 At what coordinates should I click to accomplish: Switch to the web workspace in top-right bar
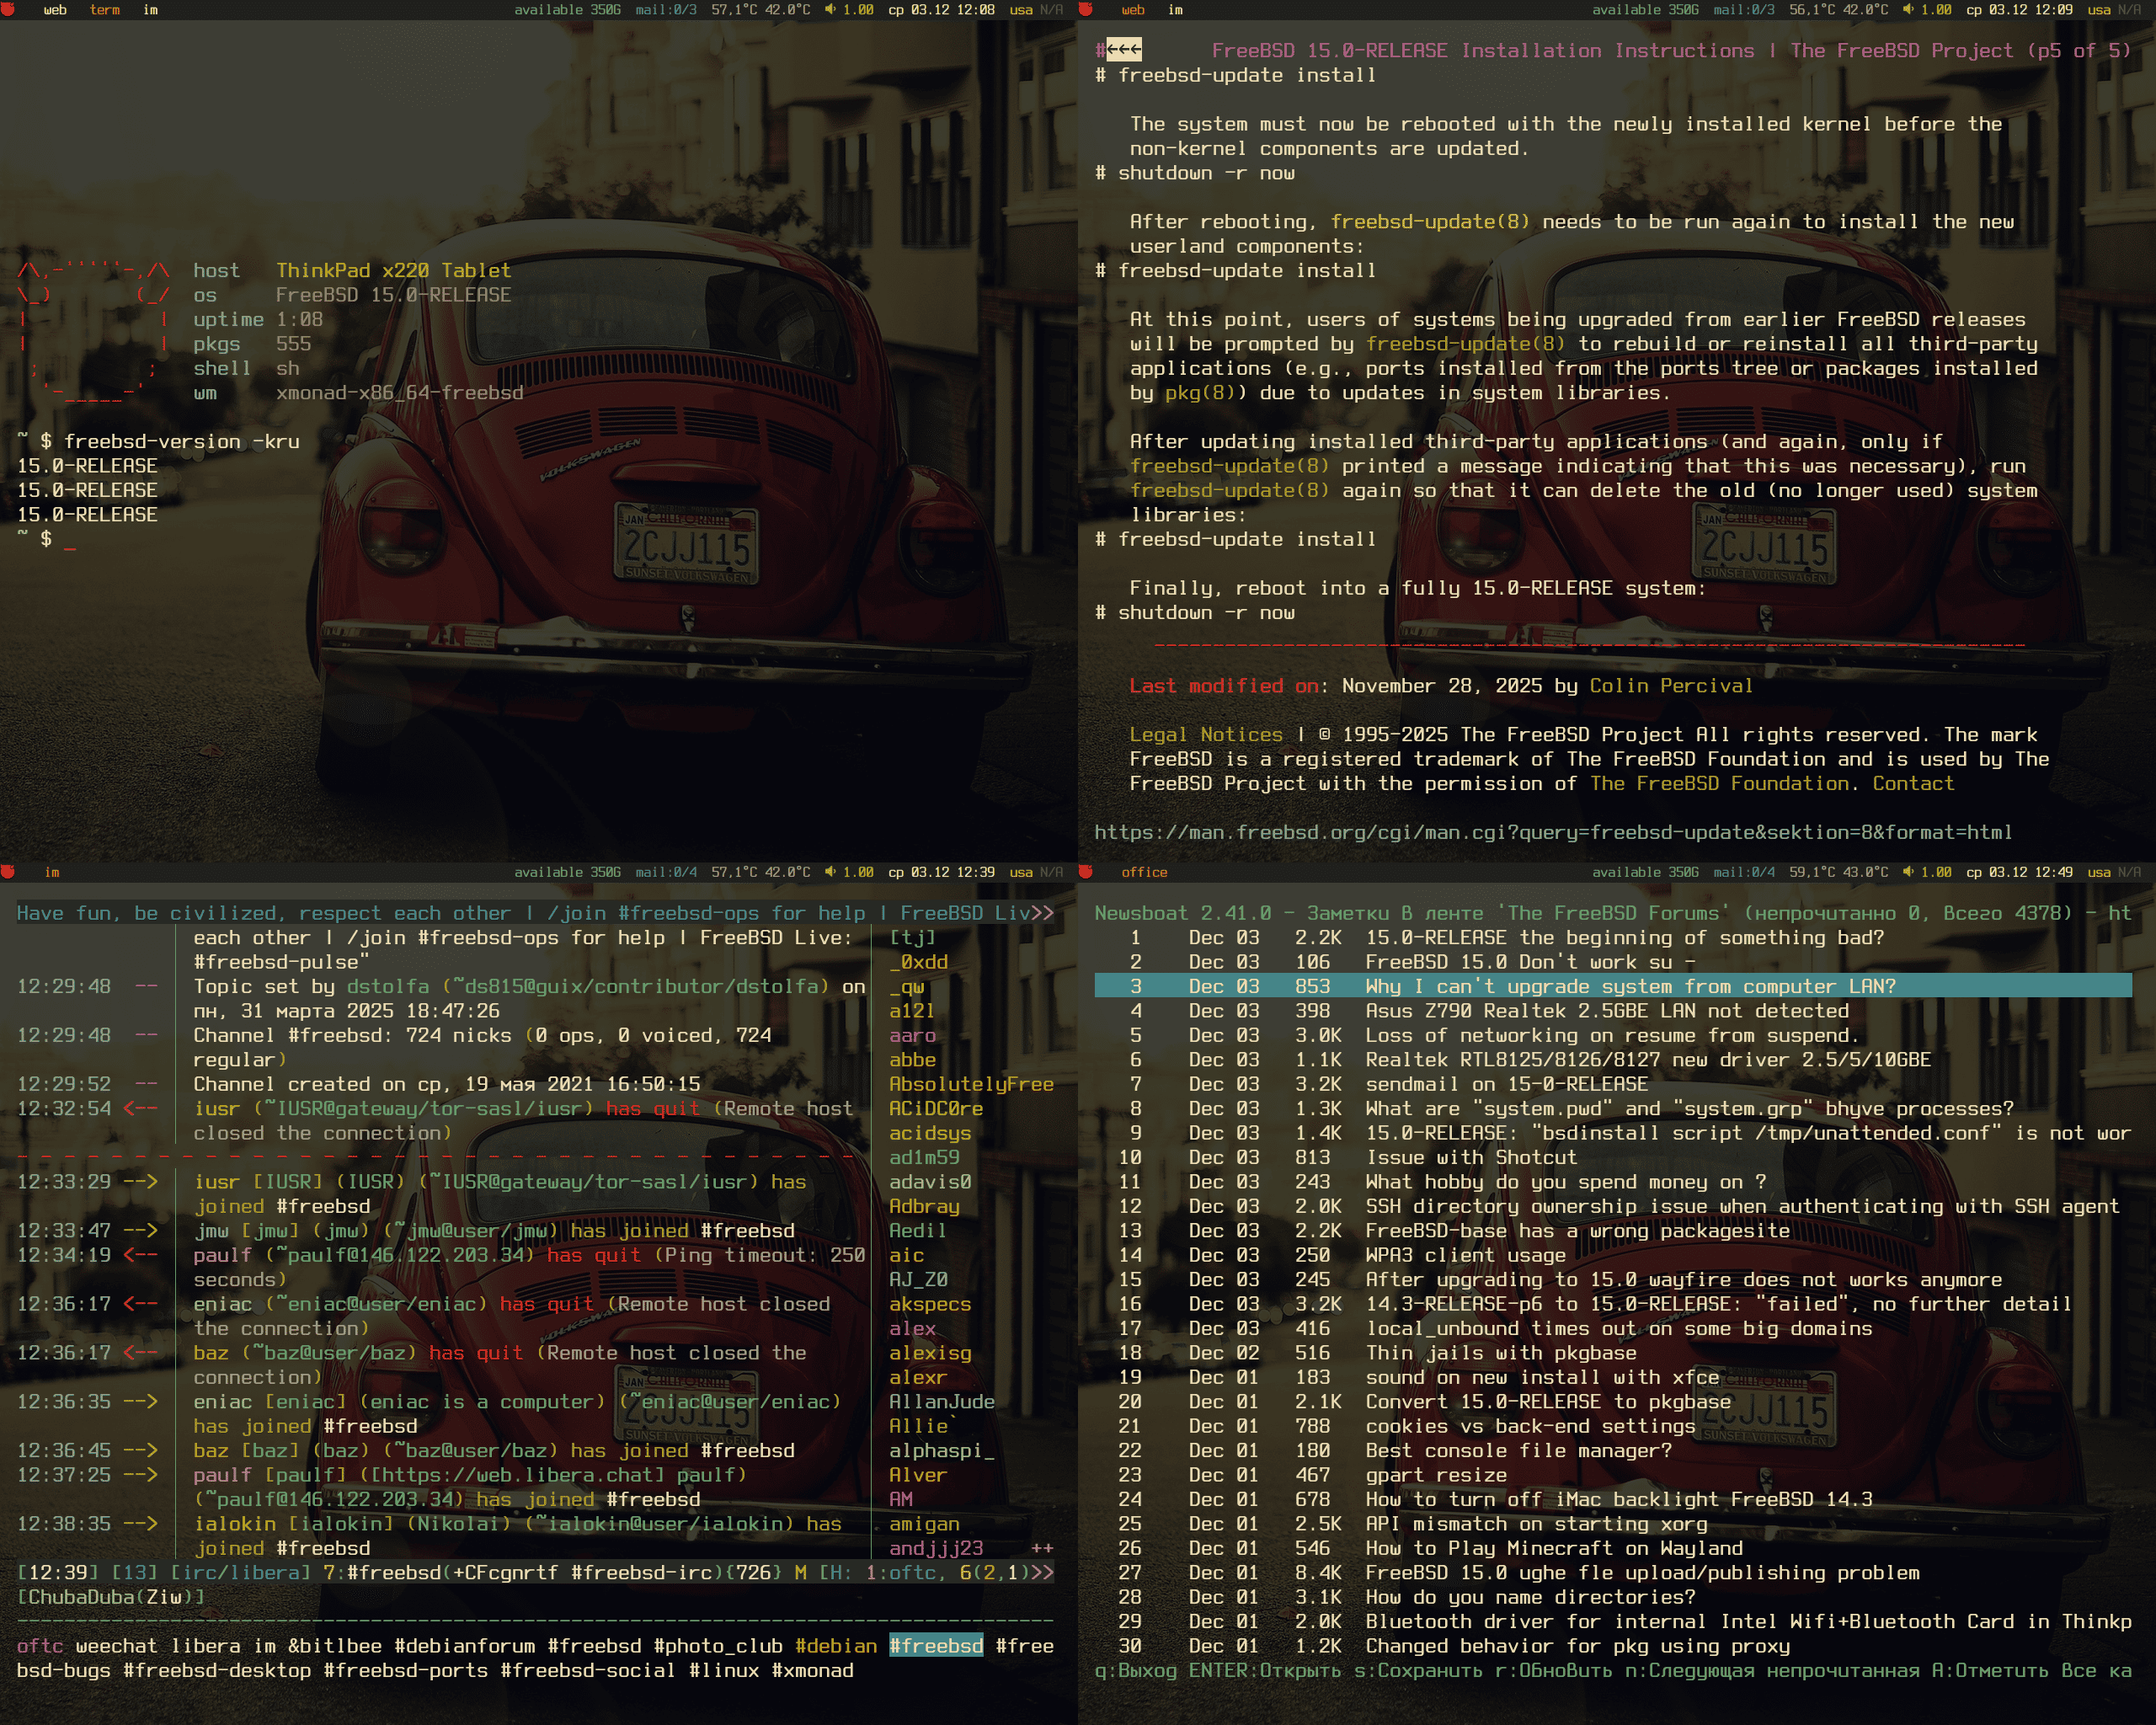(1132, 10)
